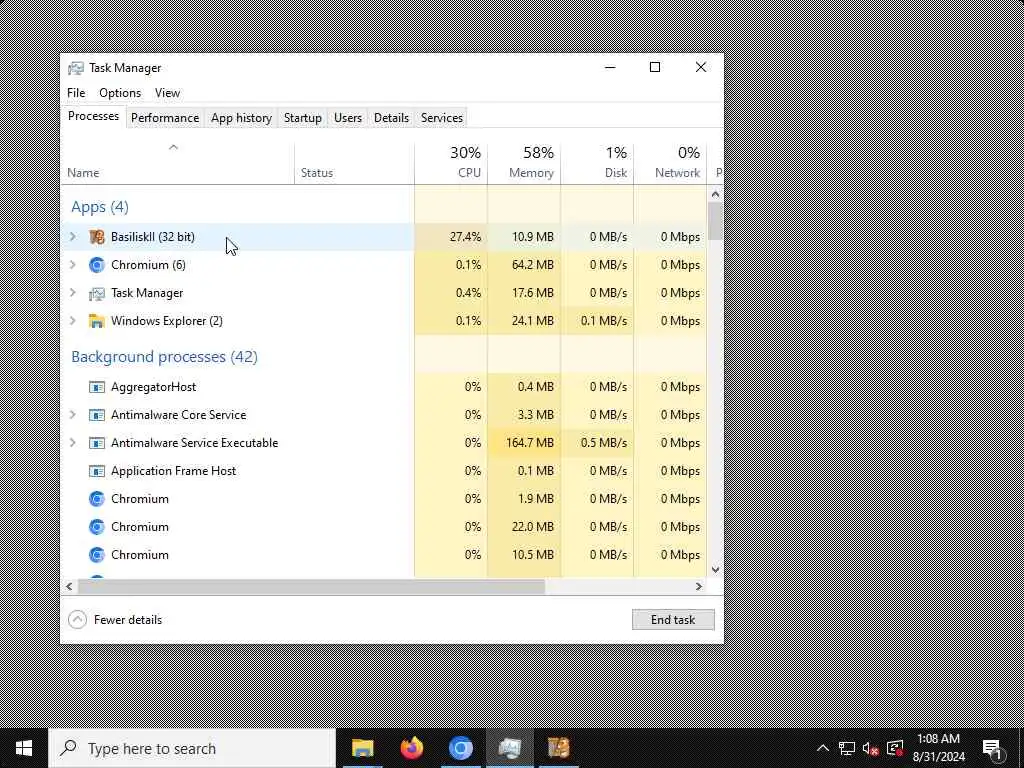Click the End task button
The height and width of the screenshot is (768, 1024).
click(673, 620)
